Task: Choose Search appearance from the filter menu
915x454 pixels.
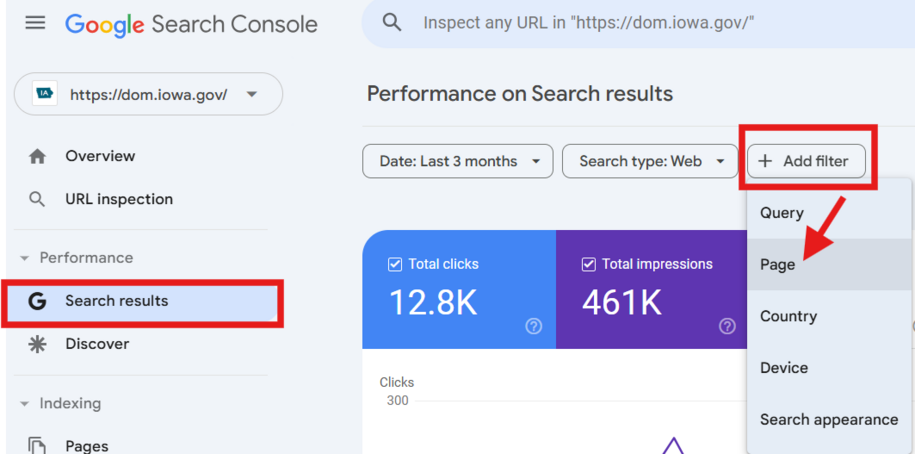Action: [x=829, y=420]
